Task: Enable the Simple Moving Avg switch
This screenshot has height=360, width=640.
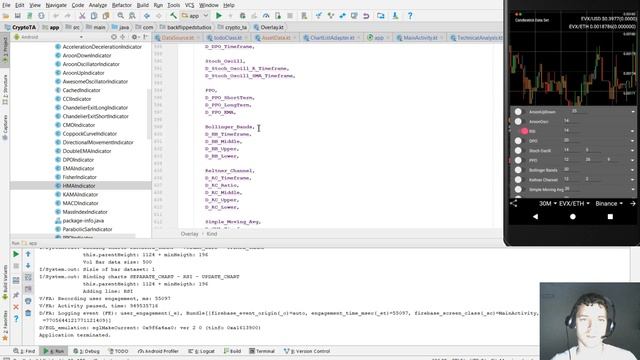Action: (x=518, y=189)
